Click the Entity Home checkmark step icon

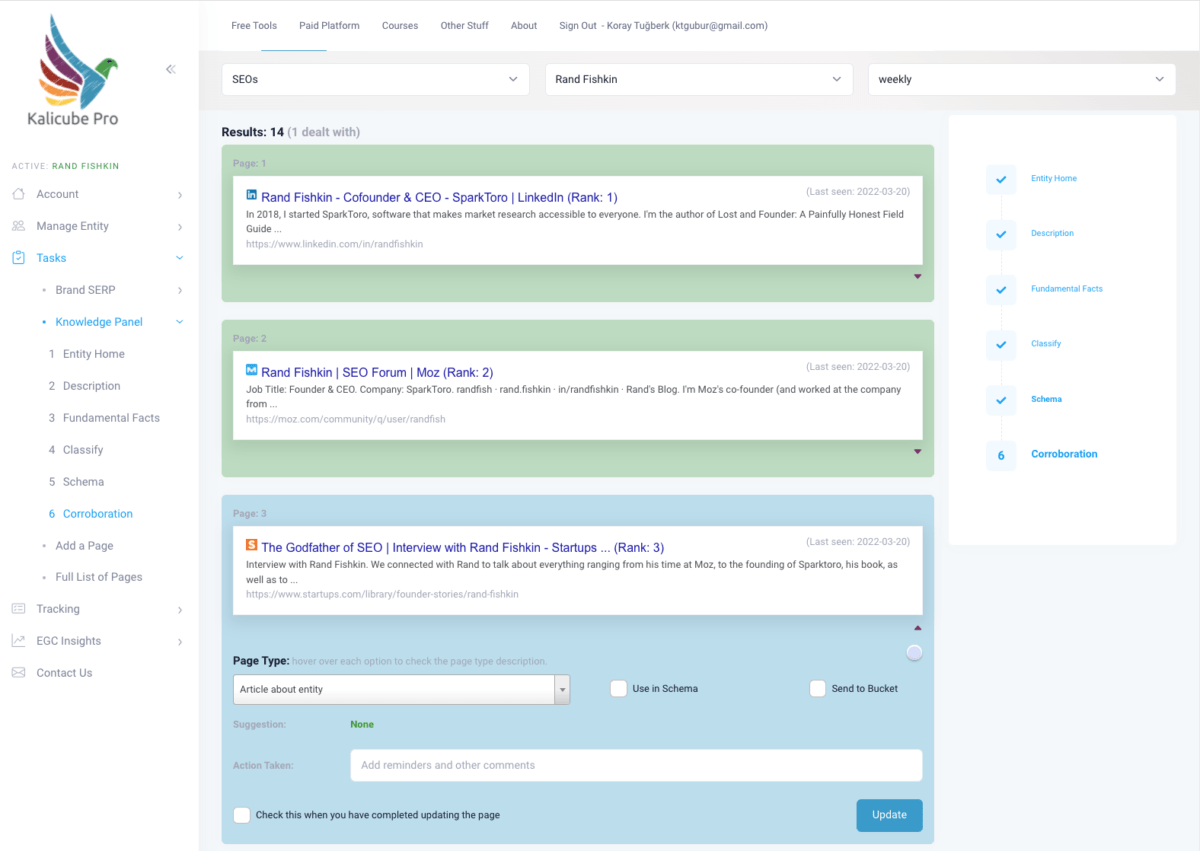click(x=1001, y=179)
